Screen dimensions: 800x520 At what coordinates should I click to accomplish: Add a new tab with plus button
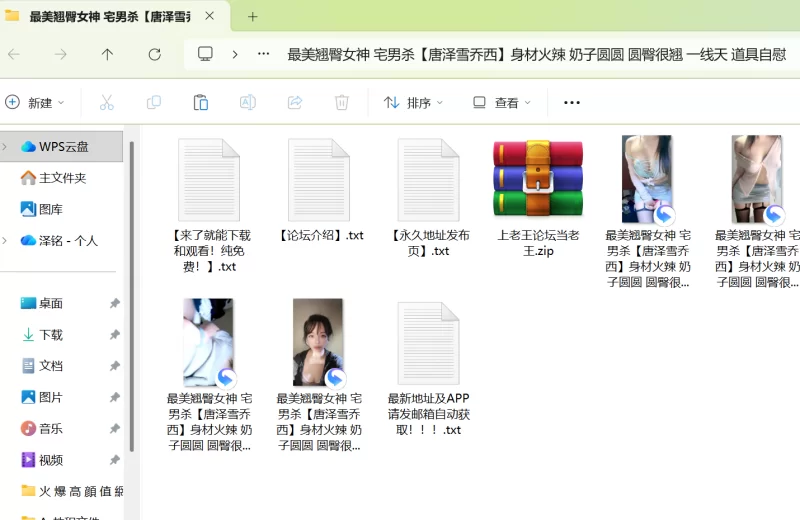(x=252, y=17)
